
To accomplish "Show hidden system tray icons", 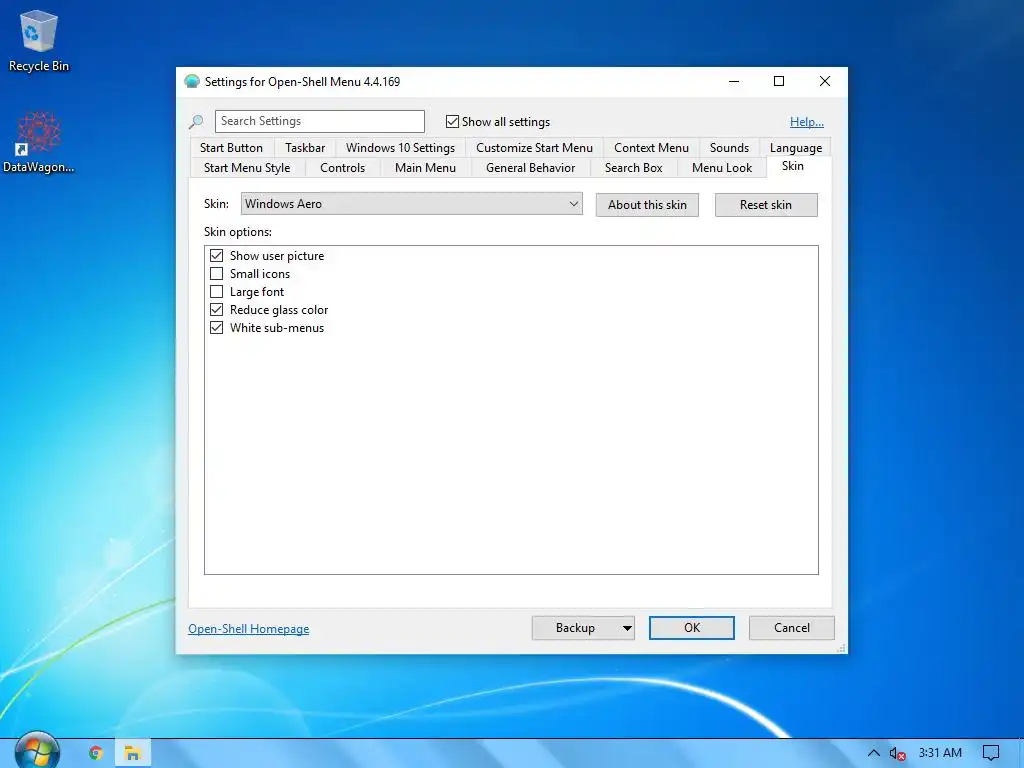I will pyautogui.click(x=873, y=753).
